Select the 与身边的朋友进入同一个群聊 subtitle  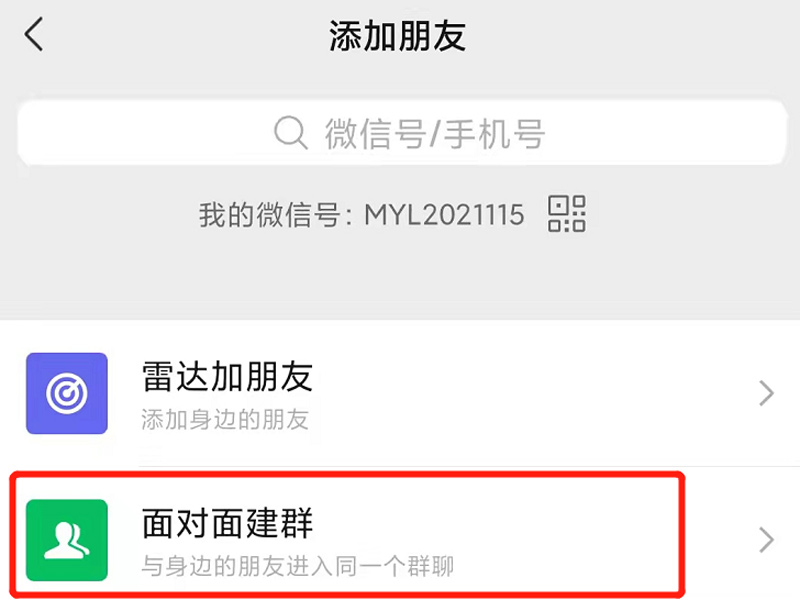click(297, 566)
